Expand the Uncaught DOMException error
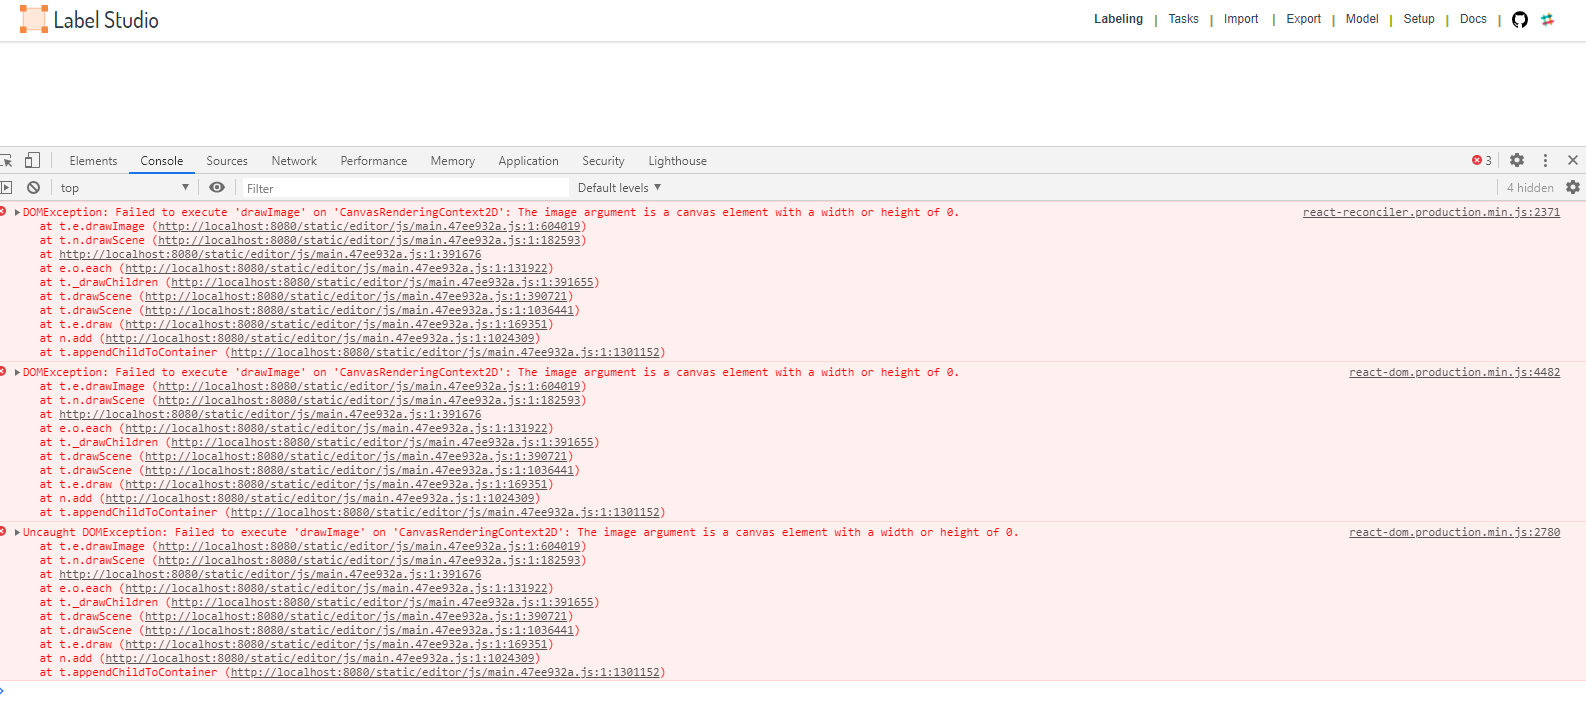The width and height of the screenshot is (1586, 709). (18, 532)
